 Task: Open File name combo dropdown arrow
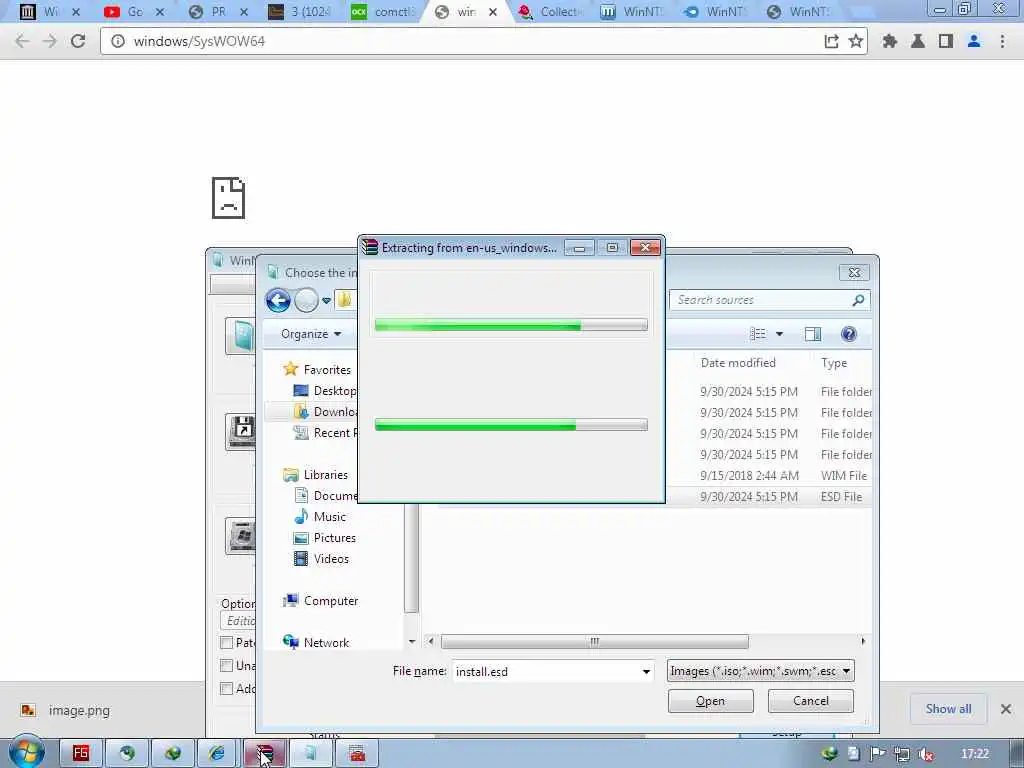(x=646, y=671)
